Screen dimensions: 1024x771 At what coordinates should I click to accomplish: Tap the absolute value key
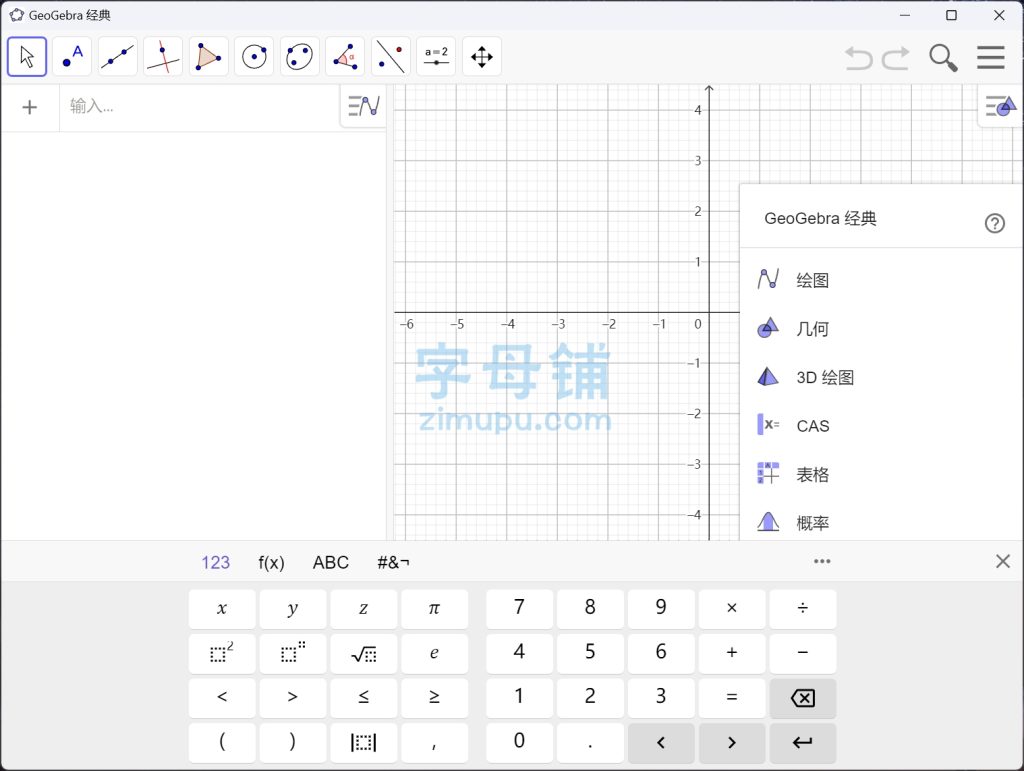(x=364, y=742)
